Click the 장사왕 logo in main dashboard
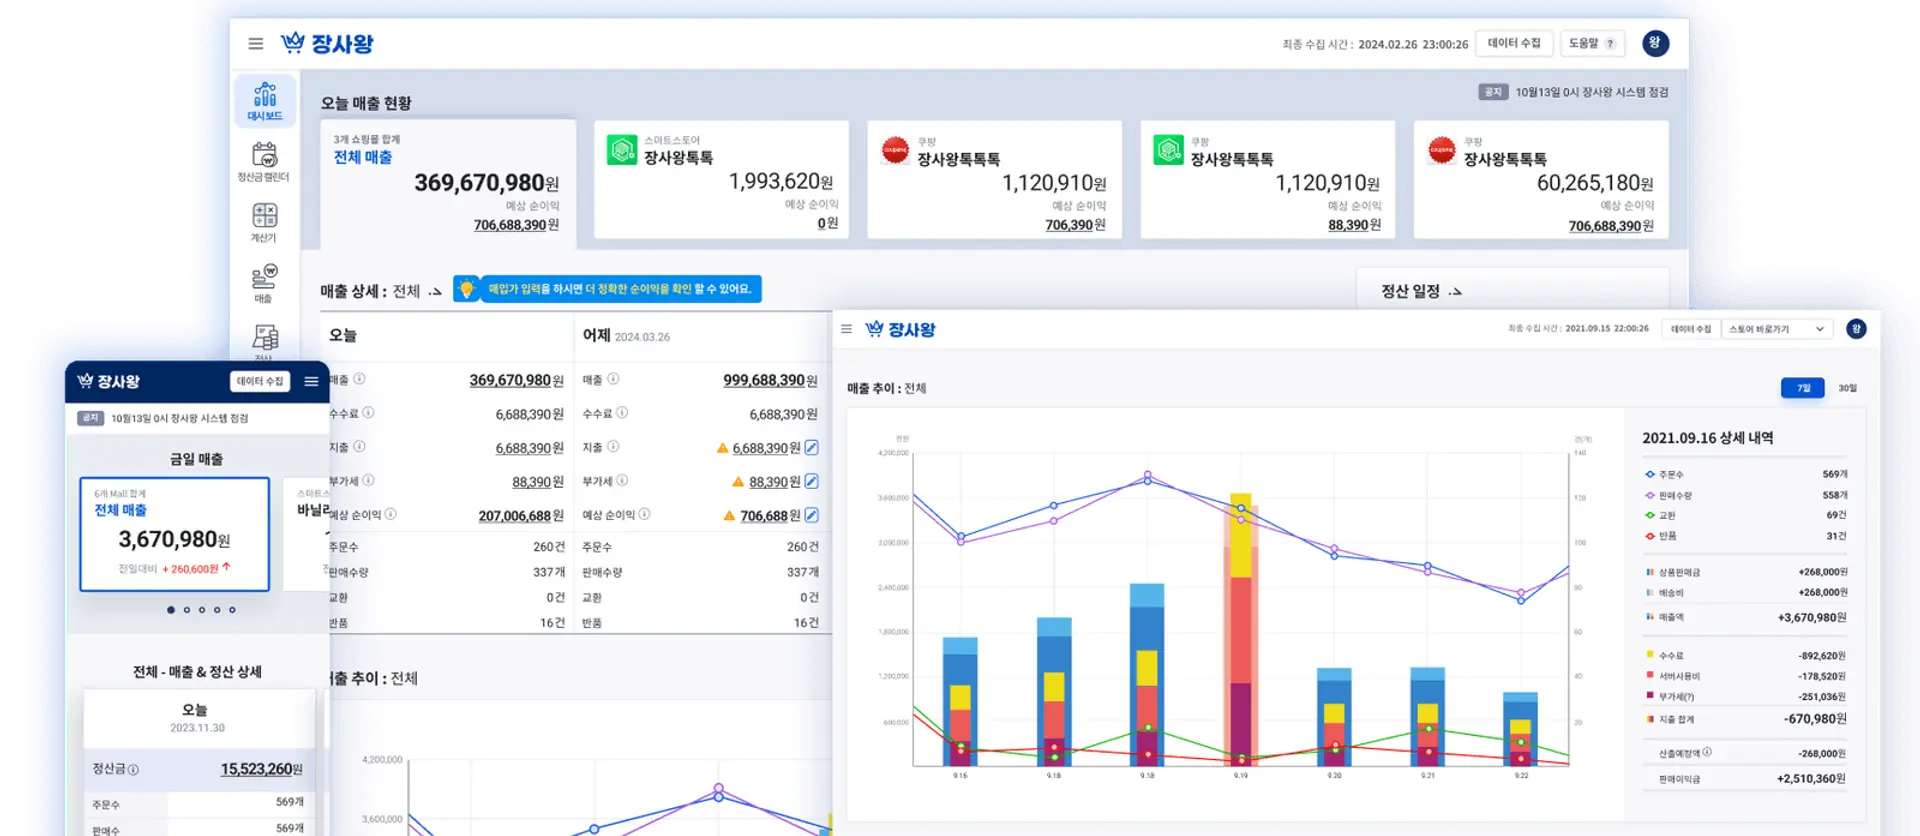Screen dimensions: 1920x836 pyautogui.click(x=327, y=43)
